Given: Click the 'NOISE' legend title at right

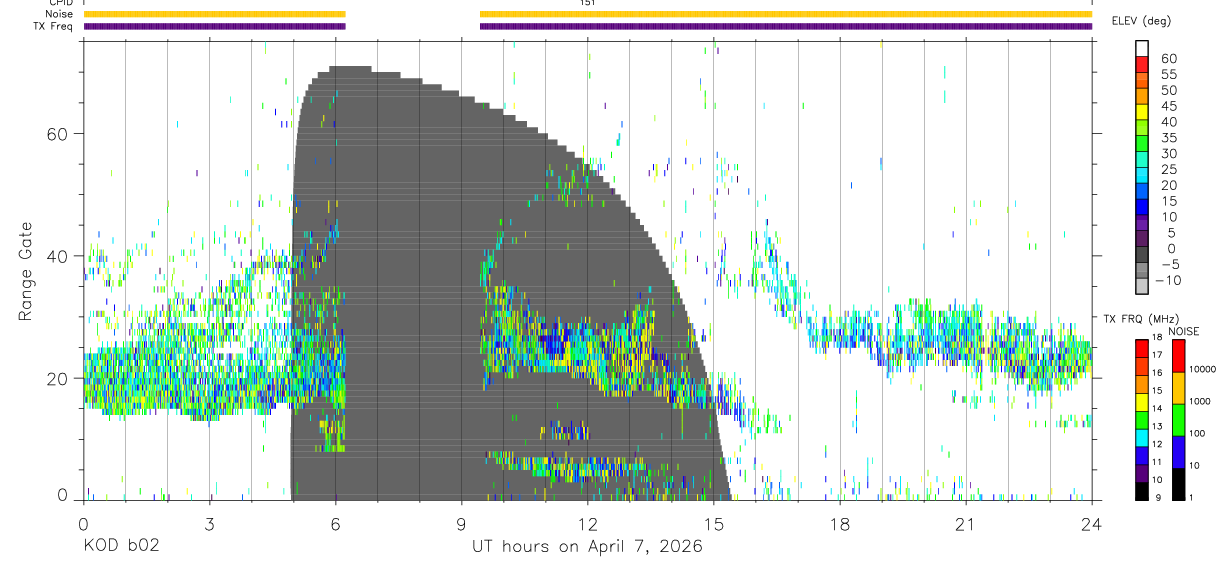Looking at the screenshot, I should (1184, 331).
